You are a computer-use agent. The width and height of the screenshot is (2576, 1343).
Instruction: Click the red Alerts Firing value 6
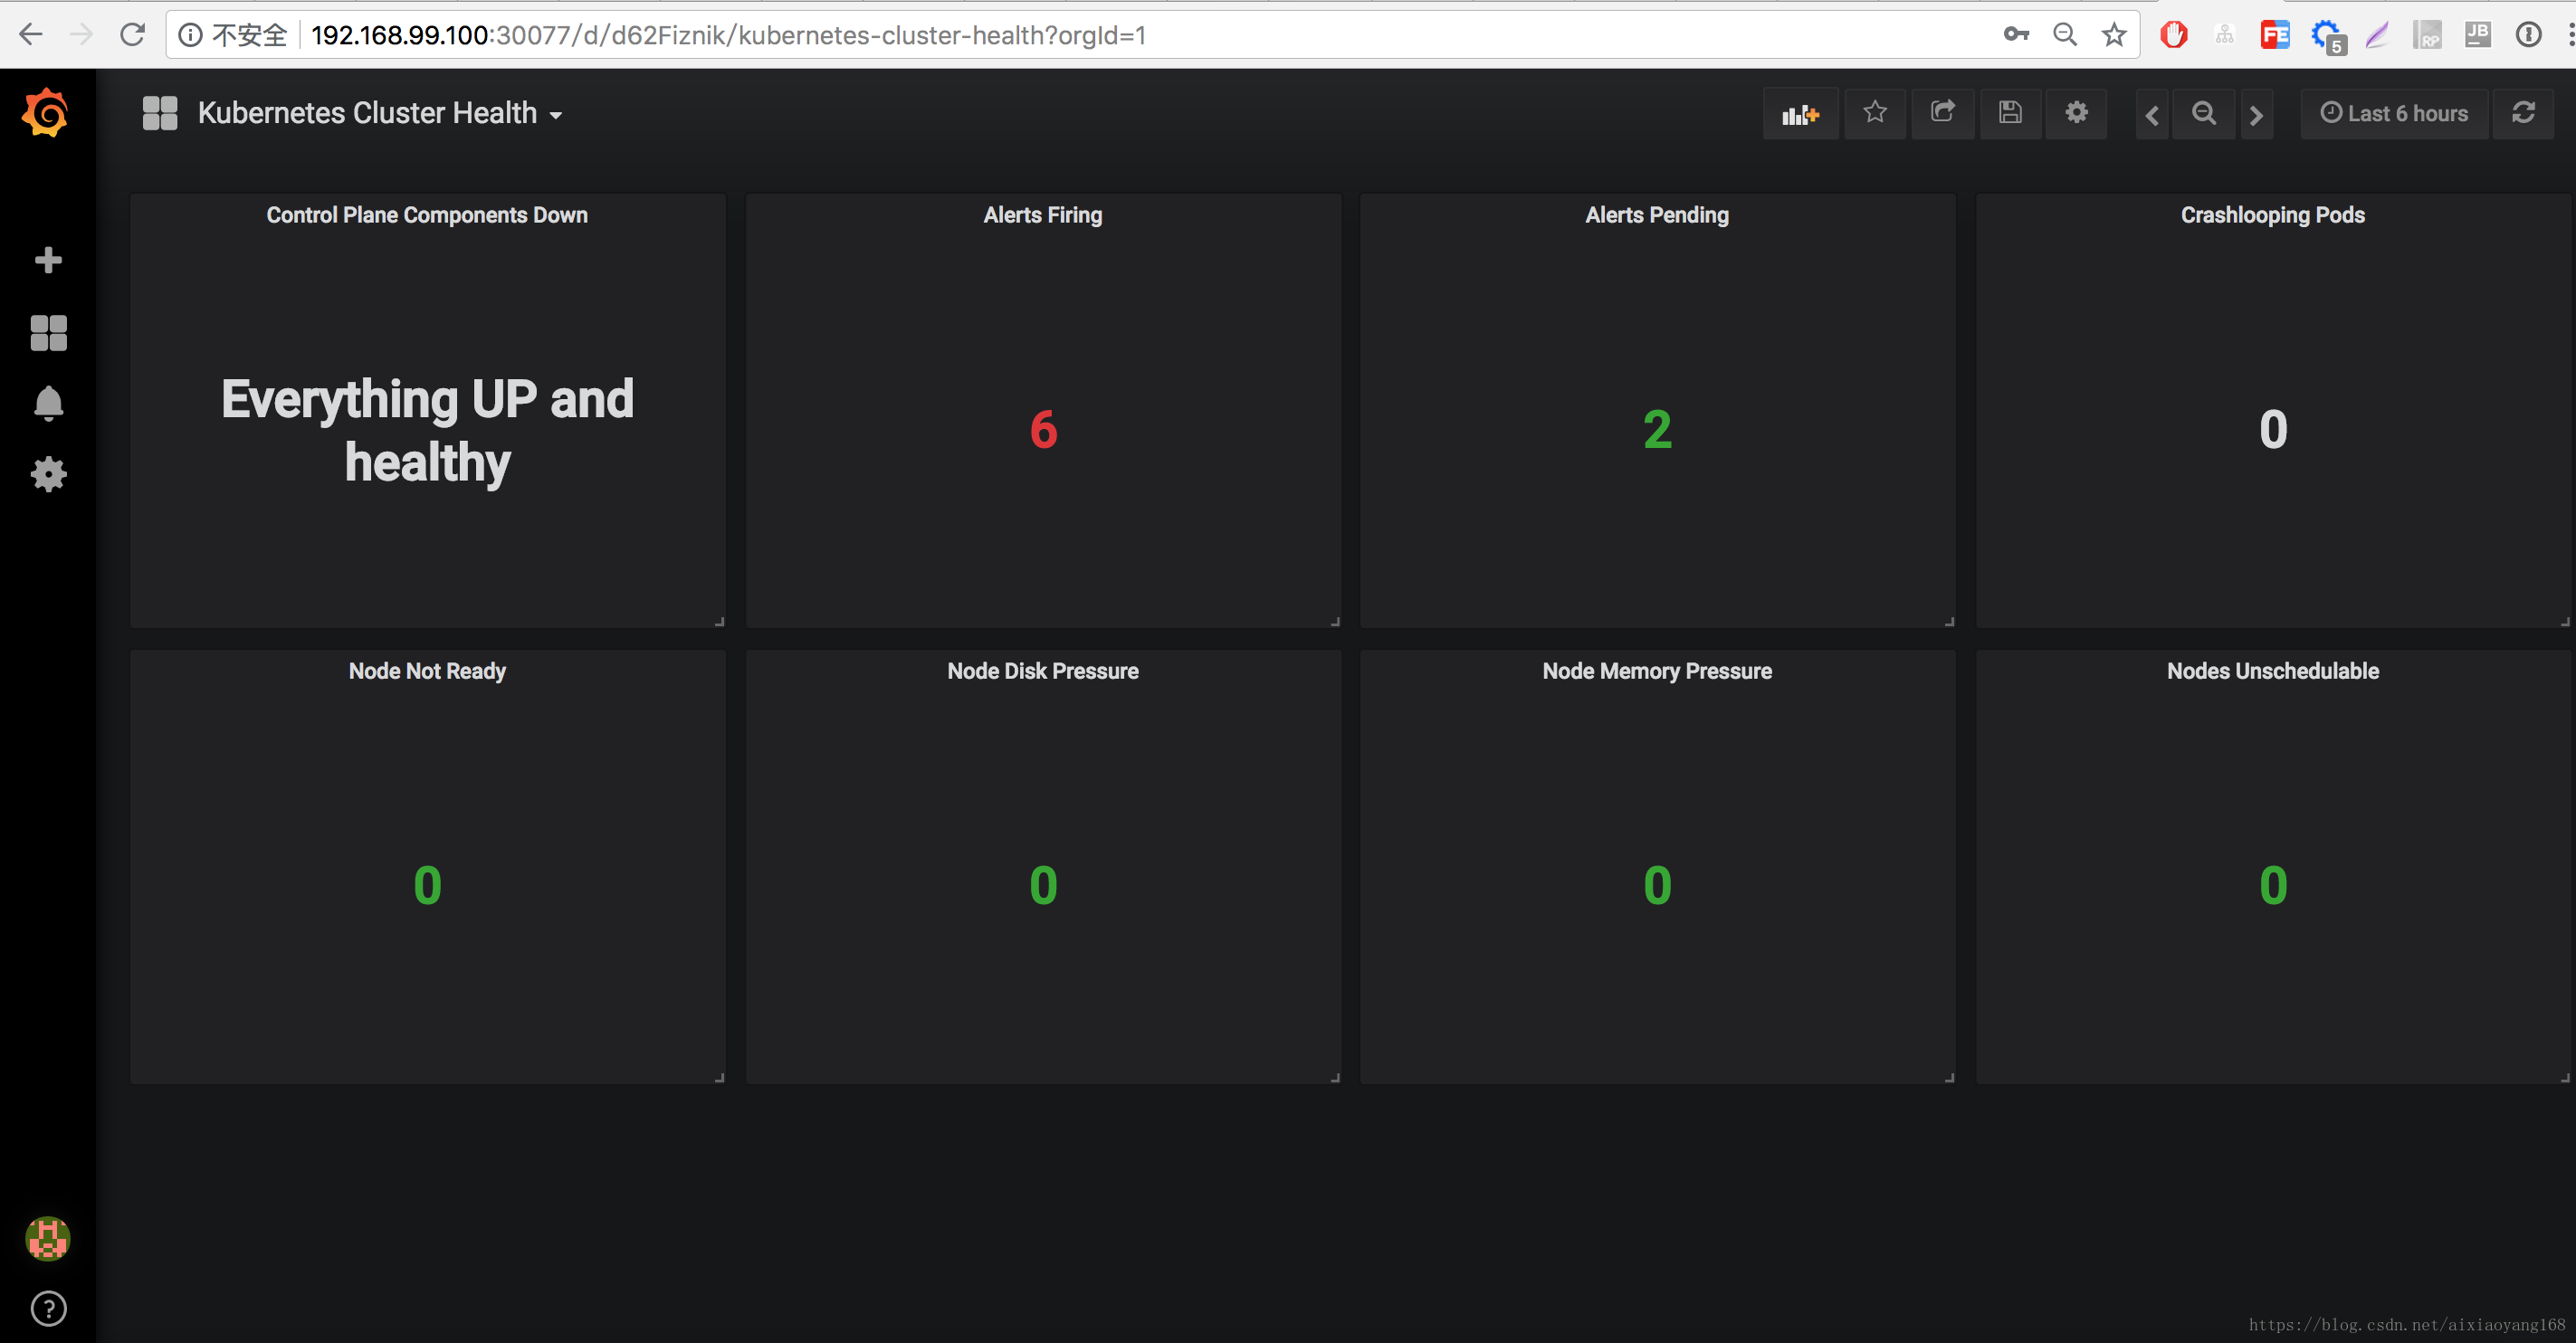point(1043,430)
